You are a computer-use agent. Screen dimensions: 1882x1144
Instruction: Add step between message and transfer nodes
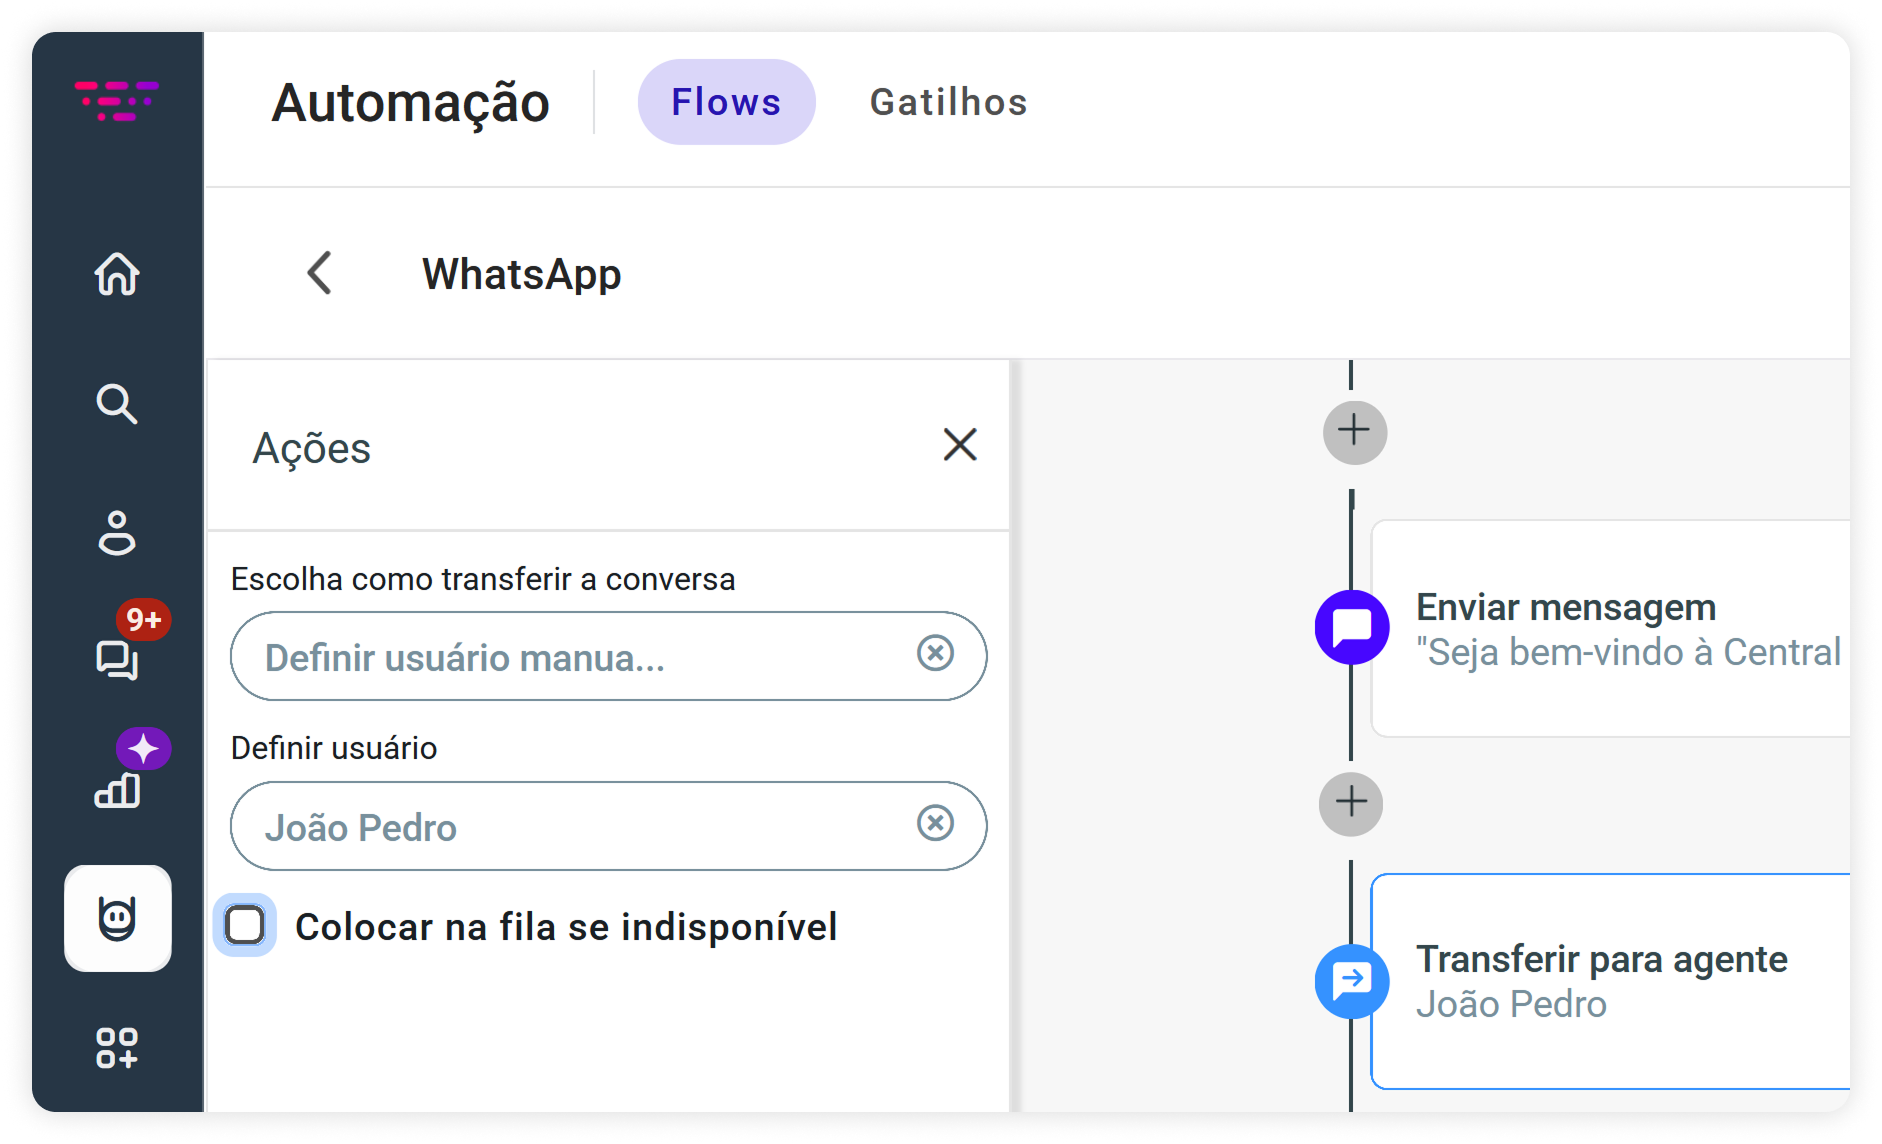coord(1351,803)
